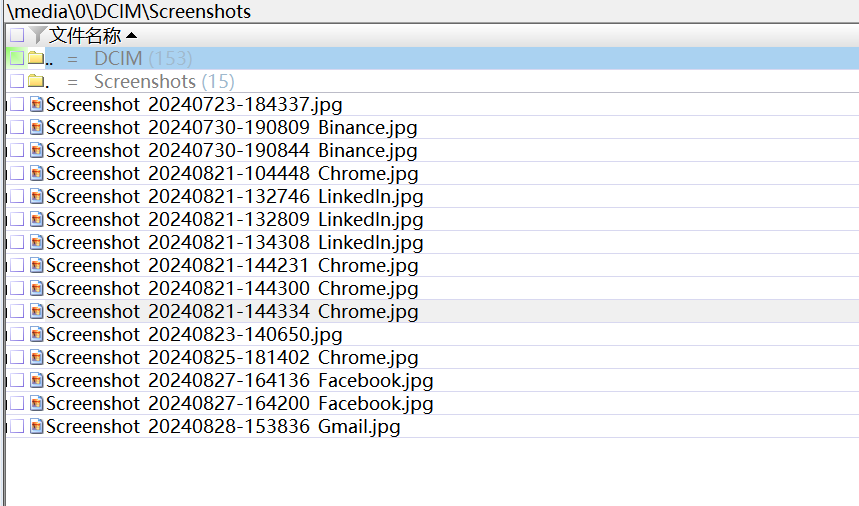Image resolution: width=859 pixels, height=506 pixels.
Task: Toggle the select-all checkbox in header
Action: [x=17, y=36]
